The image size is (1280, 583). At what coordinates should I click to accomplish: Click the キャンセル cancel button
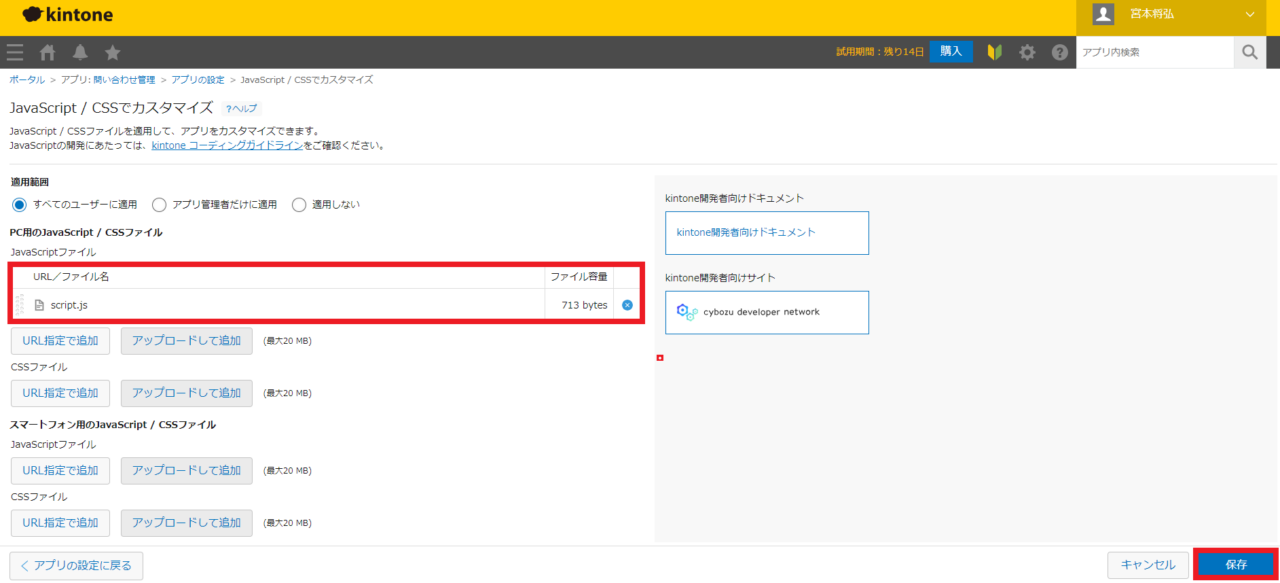pos(1147,564)
